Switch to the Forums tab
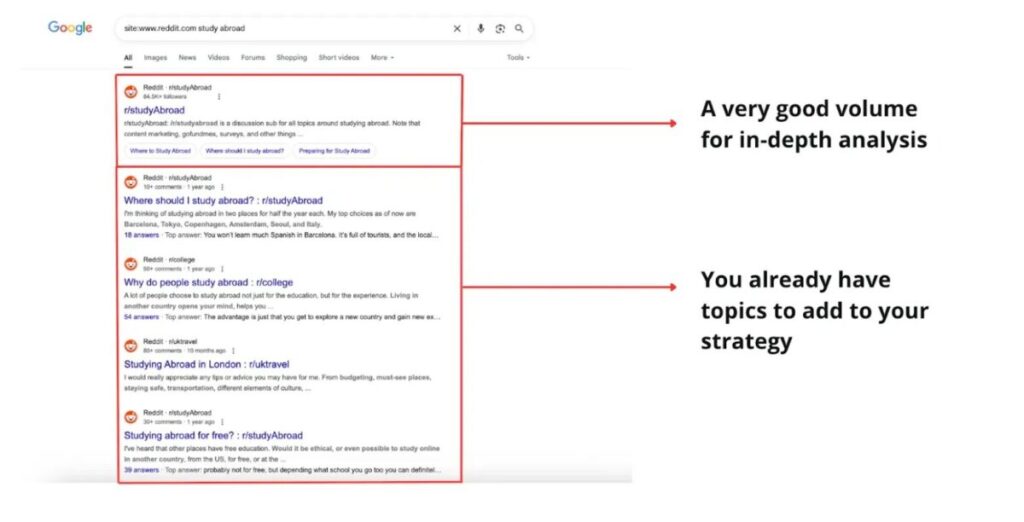This screenshot has height=522, width=1024. tap(253, 58)
